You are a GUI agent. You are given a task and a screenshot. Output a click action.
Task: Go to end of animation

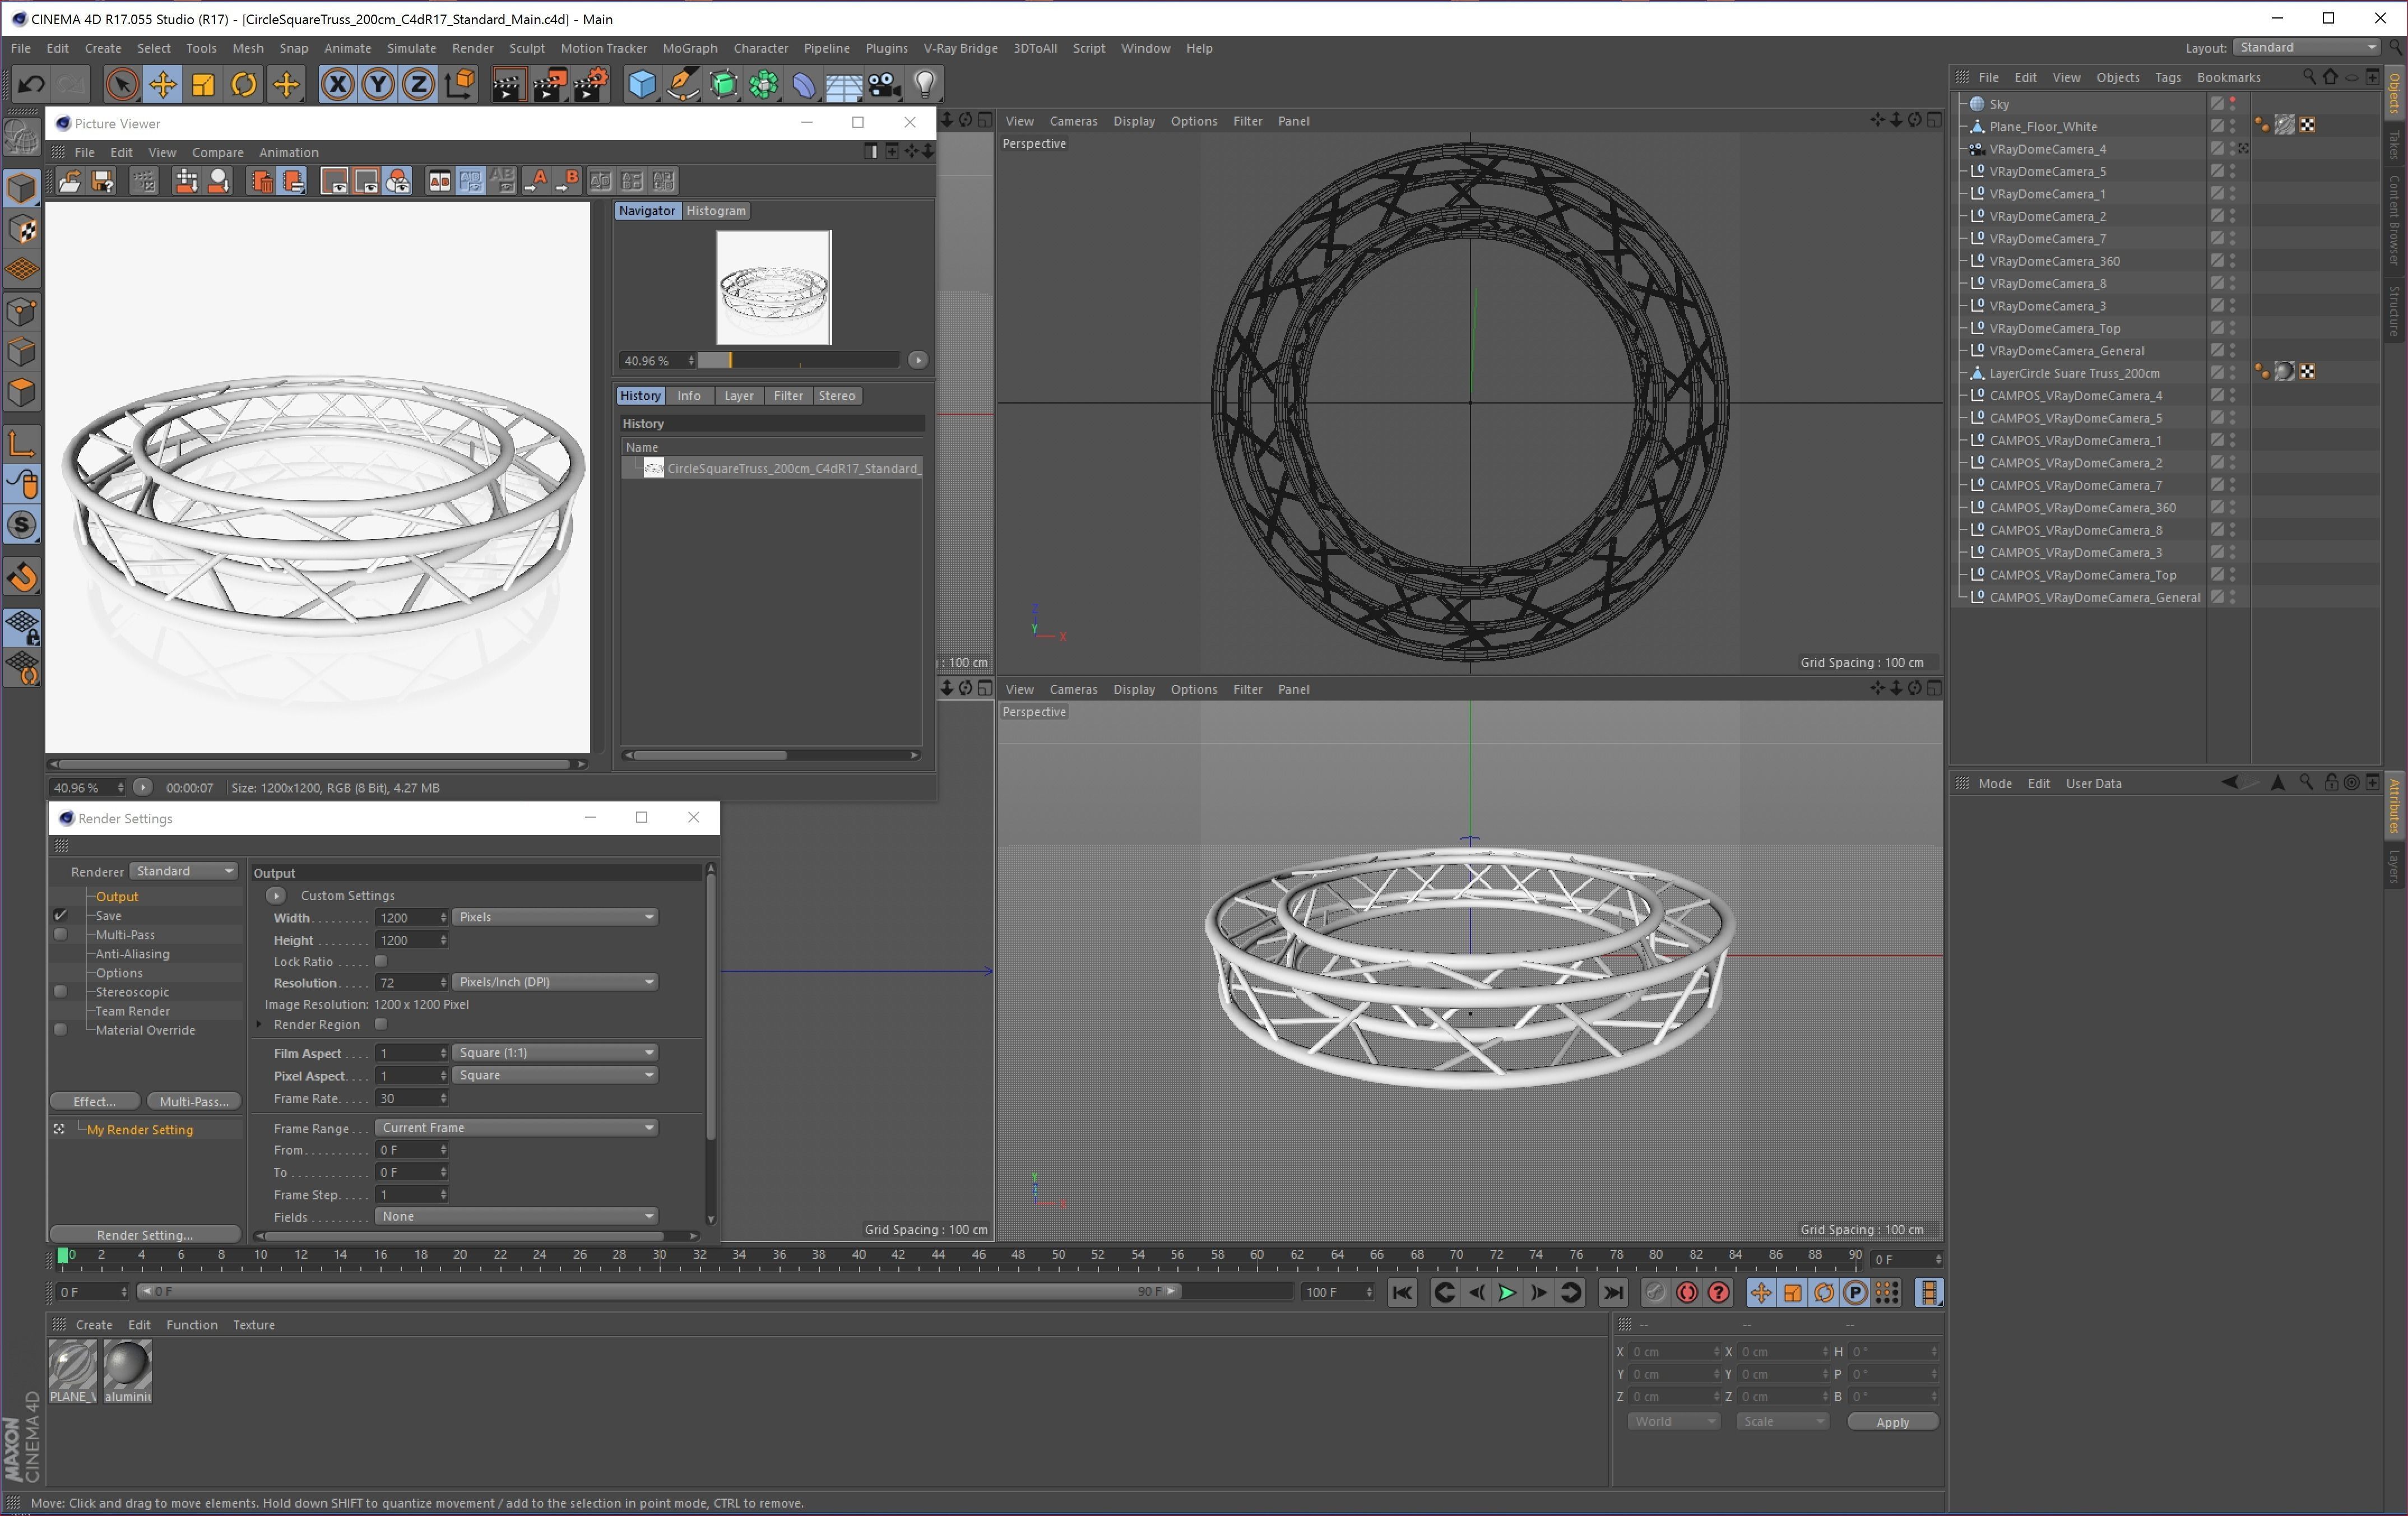[x=1613, y=1292]
